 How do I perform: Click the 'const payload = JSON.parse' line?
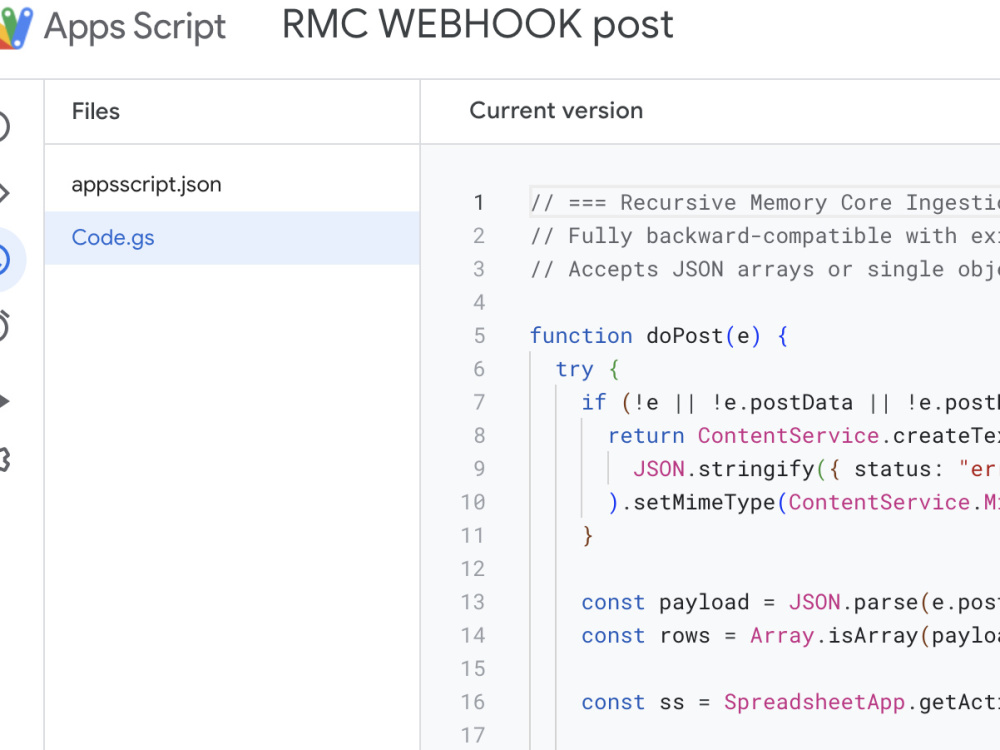coord(790,602)
